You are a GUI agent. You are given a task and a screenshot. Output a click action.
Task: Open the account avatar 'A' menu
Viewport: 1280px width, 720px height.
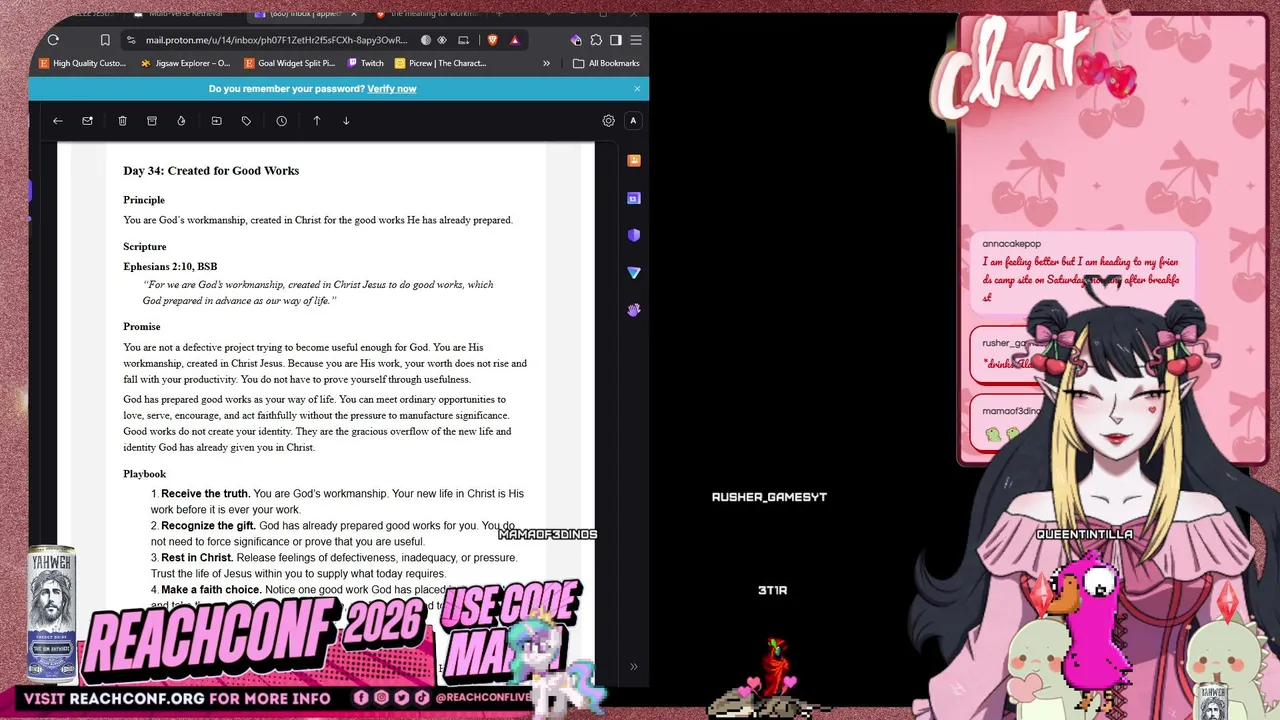[633, 121]
